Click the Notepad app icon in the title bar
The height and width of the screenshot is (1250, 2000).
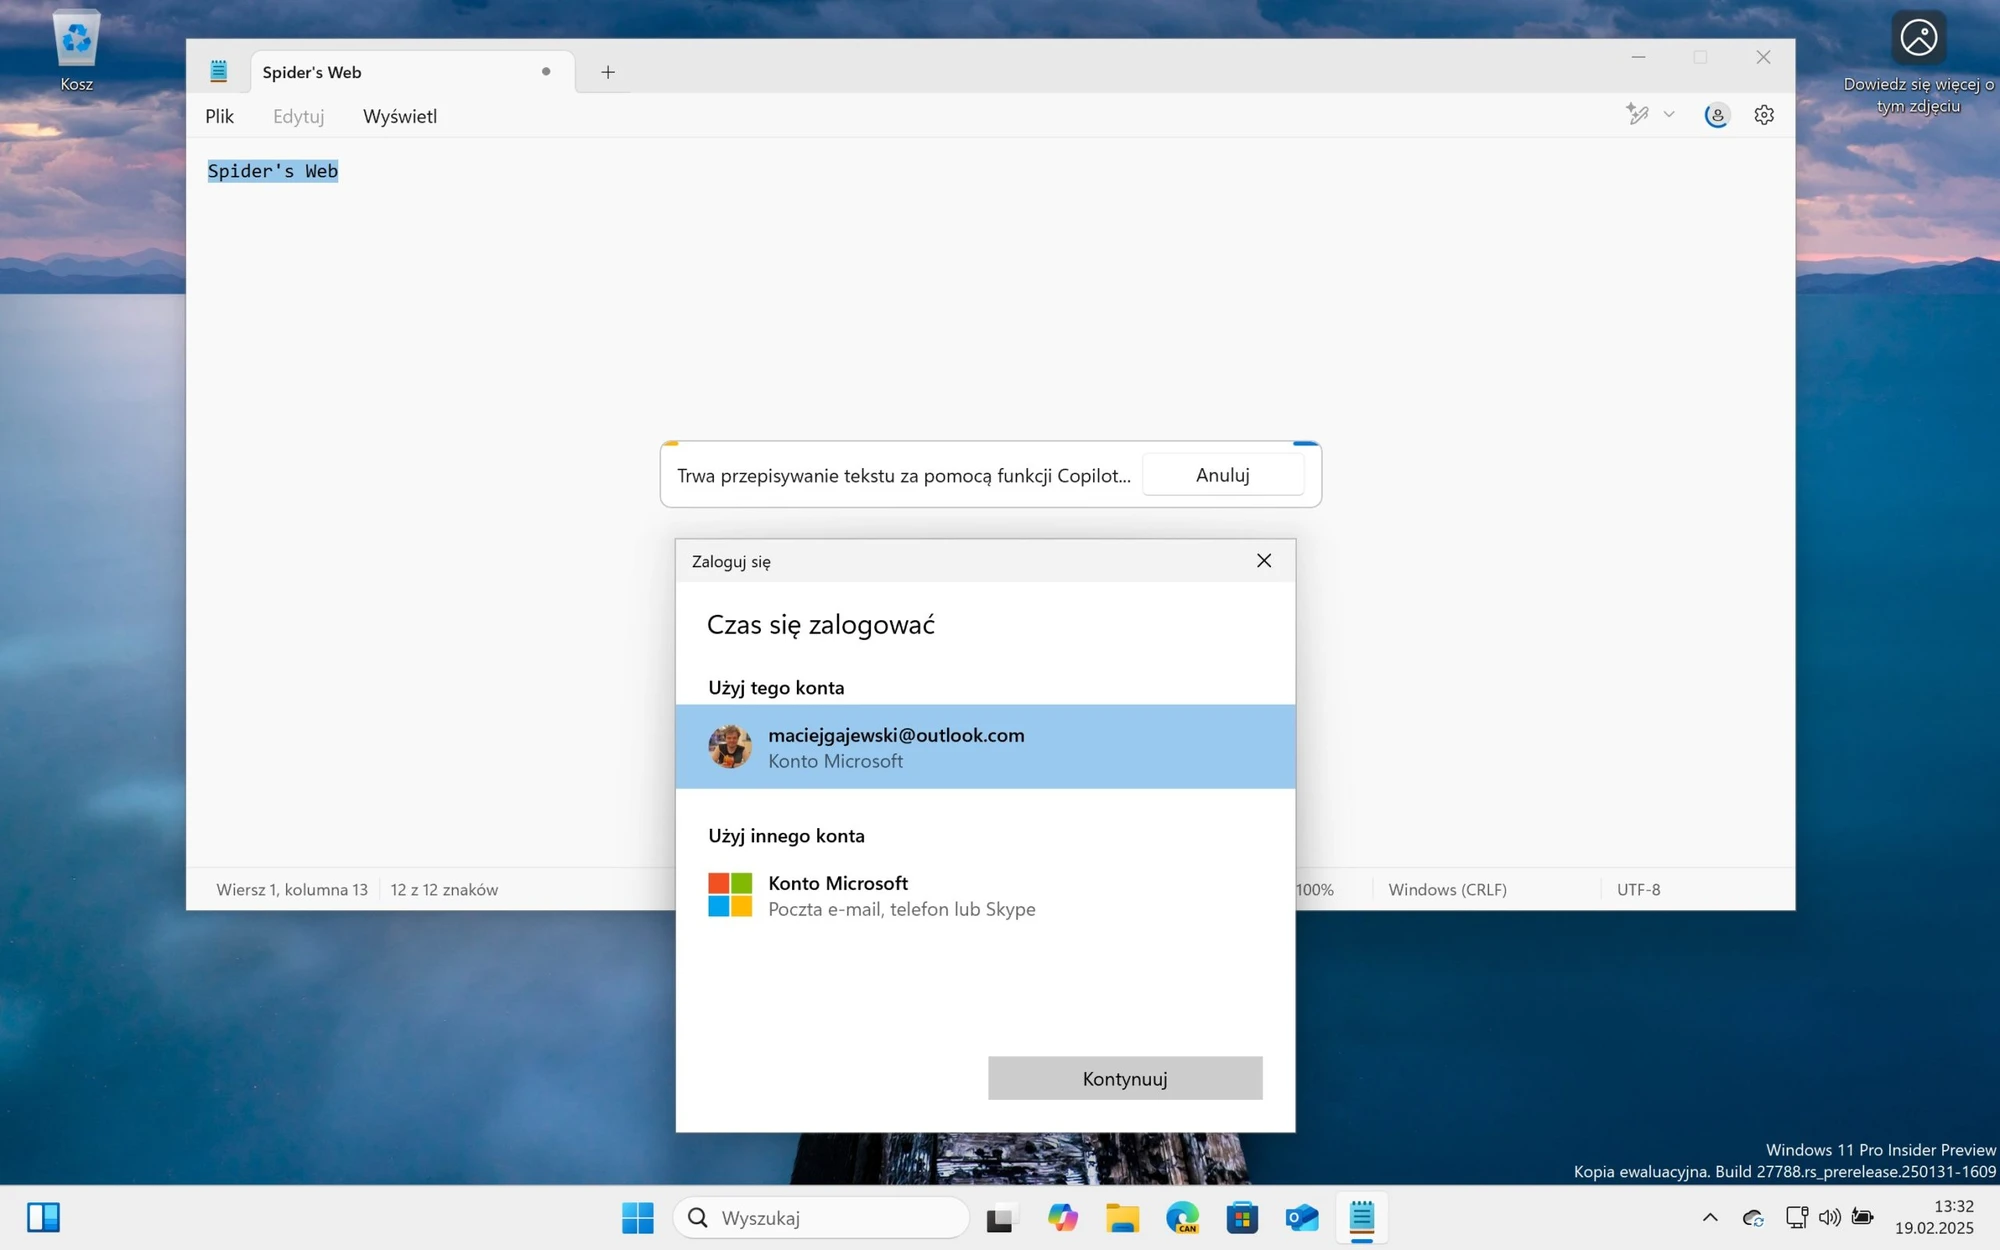pyautogui.click(x=218, y=71)
